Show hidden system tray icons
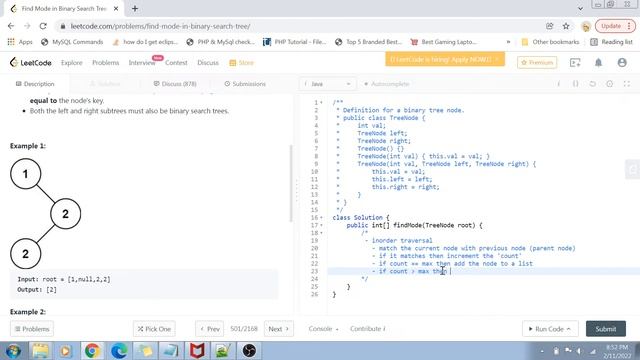The width and height of the screenshot is (640, 360). click(x=542, y=351)
